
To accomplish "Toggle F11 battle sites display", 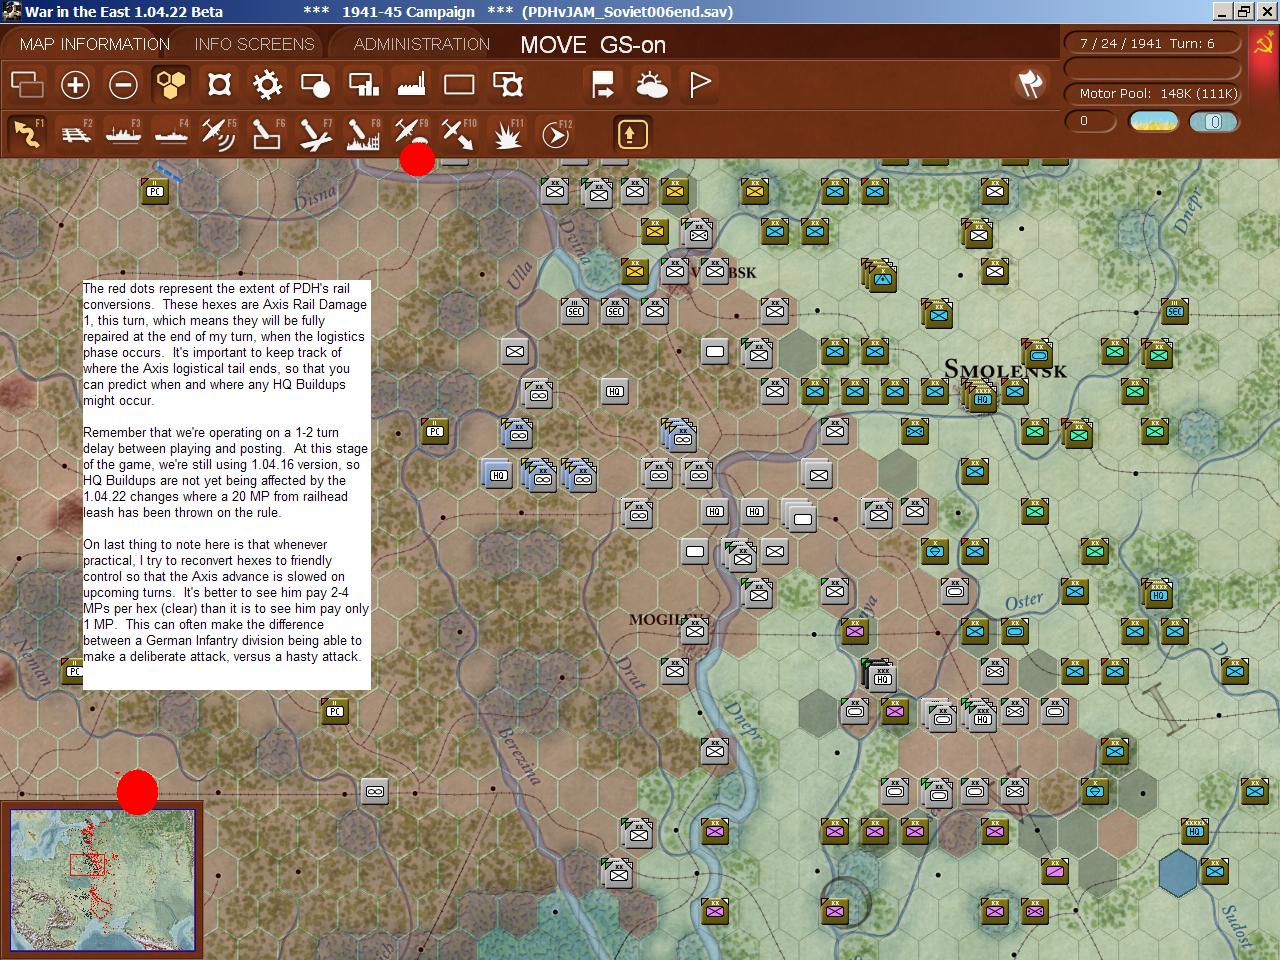I will pyautogui.click(x=508, y=134).
